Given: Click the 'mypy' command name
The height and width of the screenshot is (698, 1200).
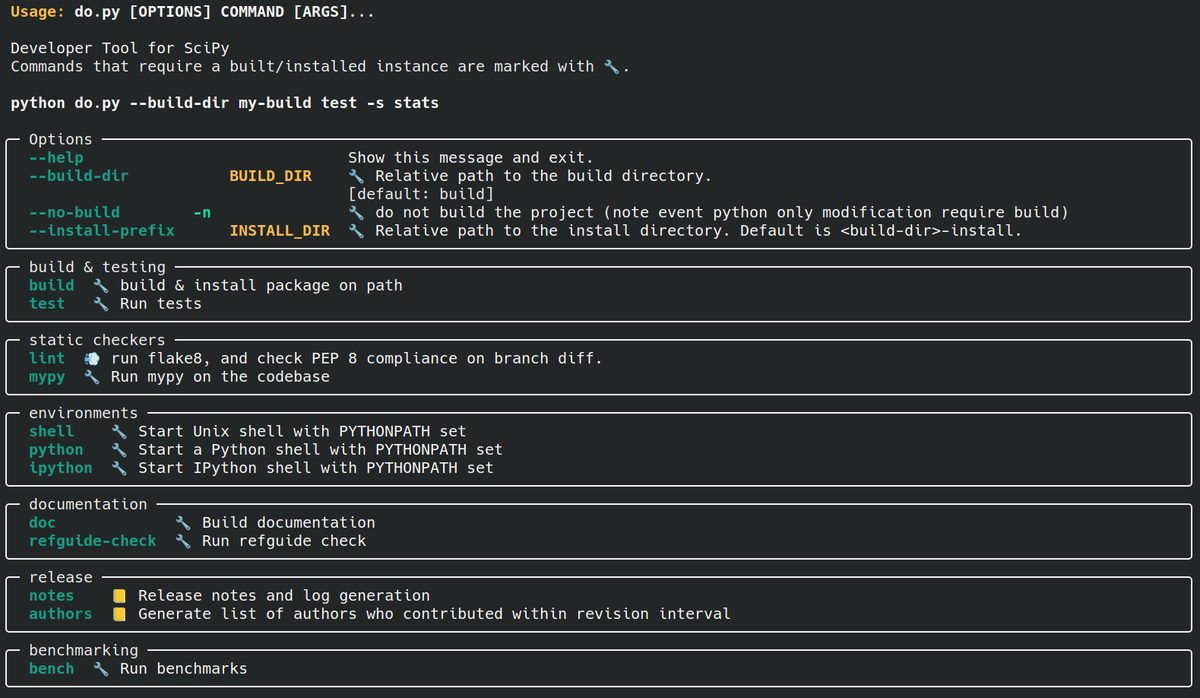Looking at the screenshot, I should click(x=47, y=377).
